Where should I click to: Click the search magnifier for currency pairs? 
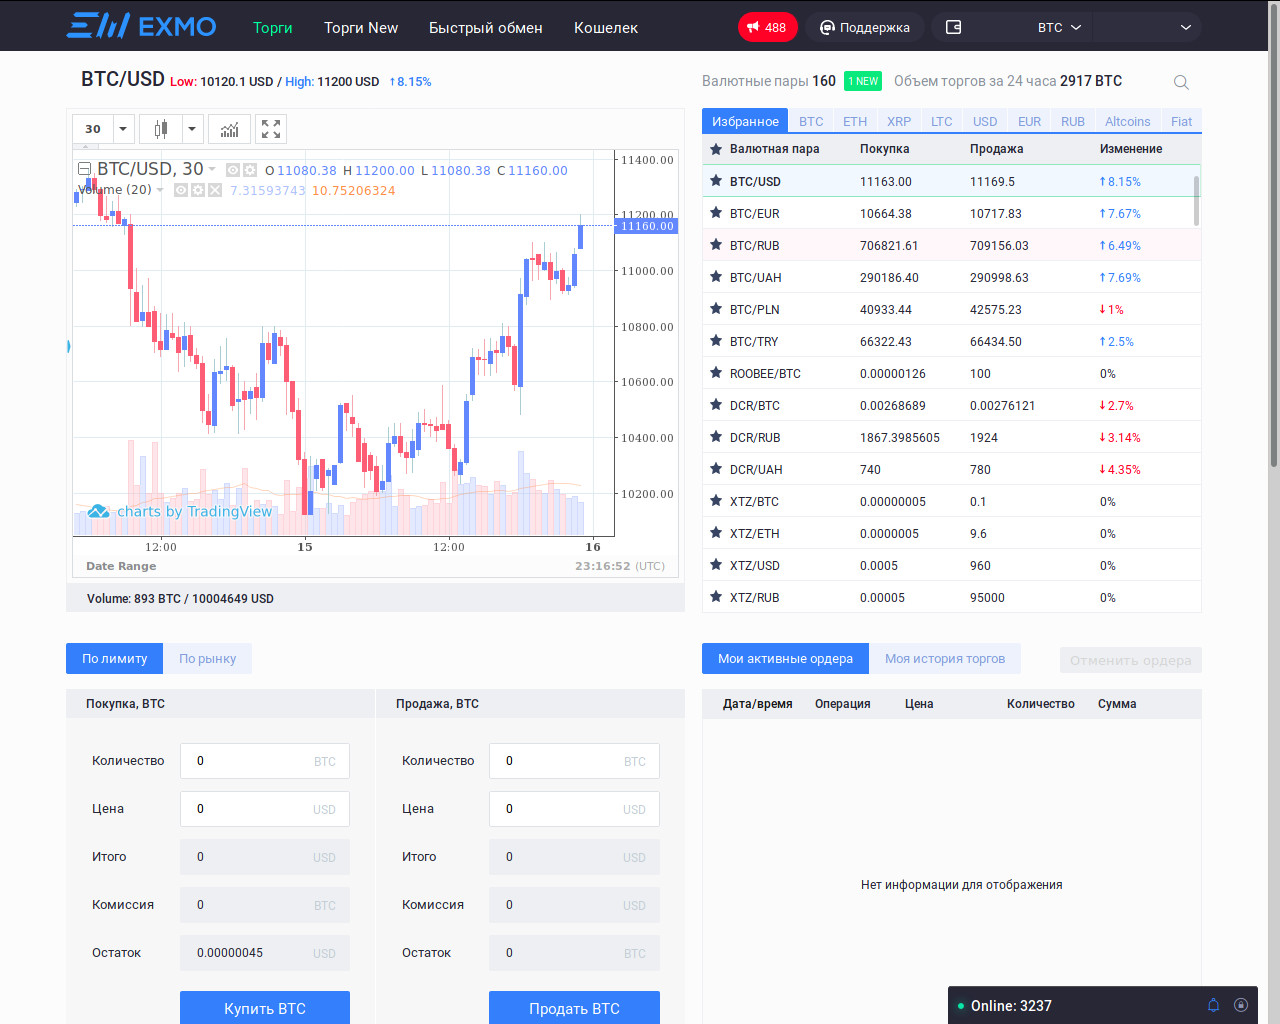click(1181, 82)
